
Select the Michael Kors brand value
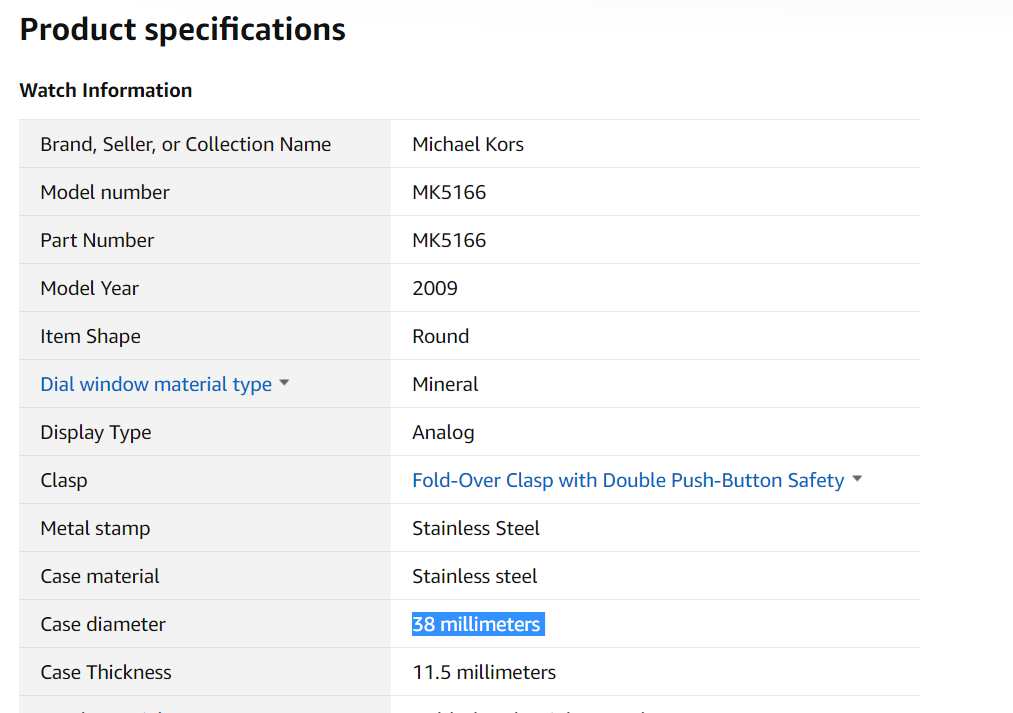point(468,144)
